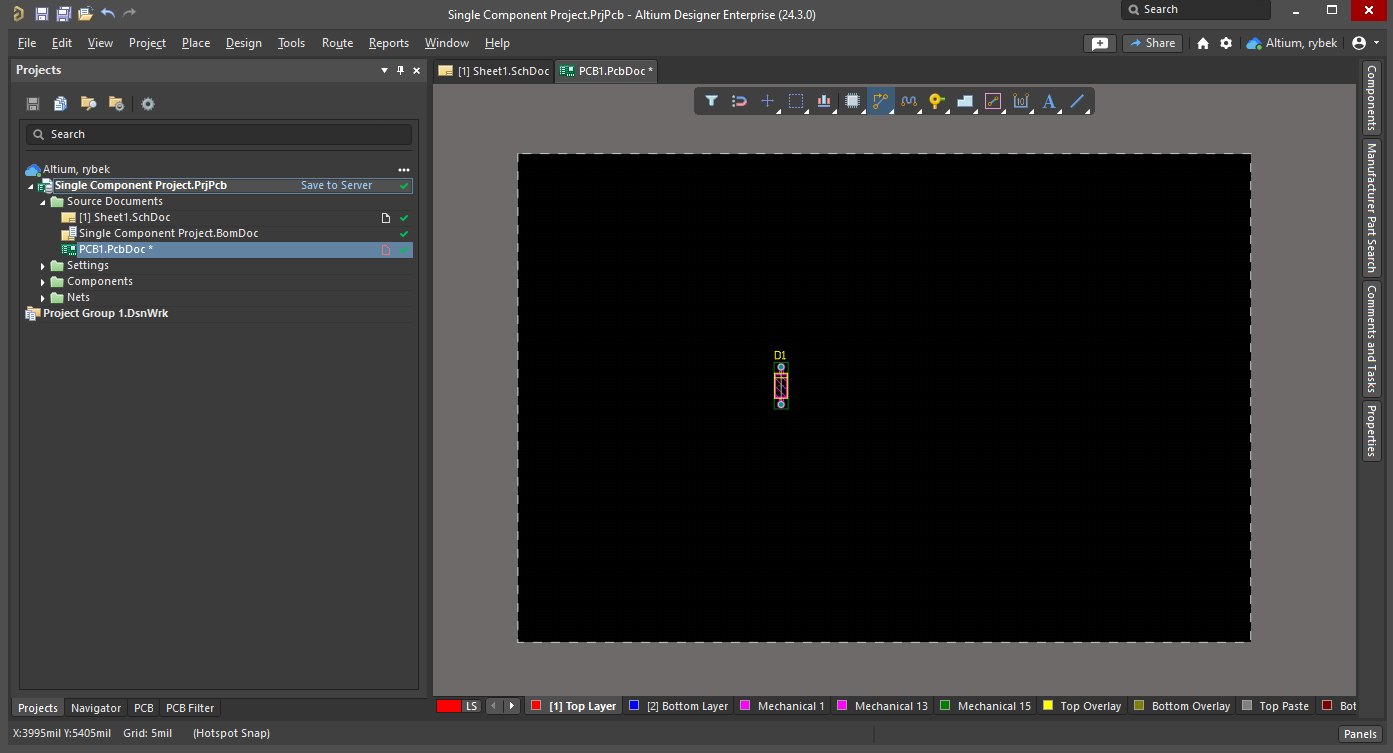Close the Projects panel
The width and height of the screenshot is (1393, 753).
point(417,70)
